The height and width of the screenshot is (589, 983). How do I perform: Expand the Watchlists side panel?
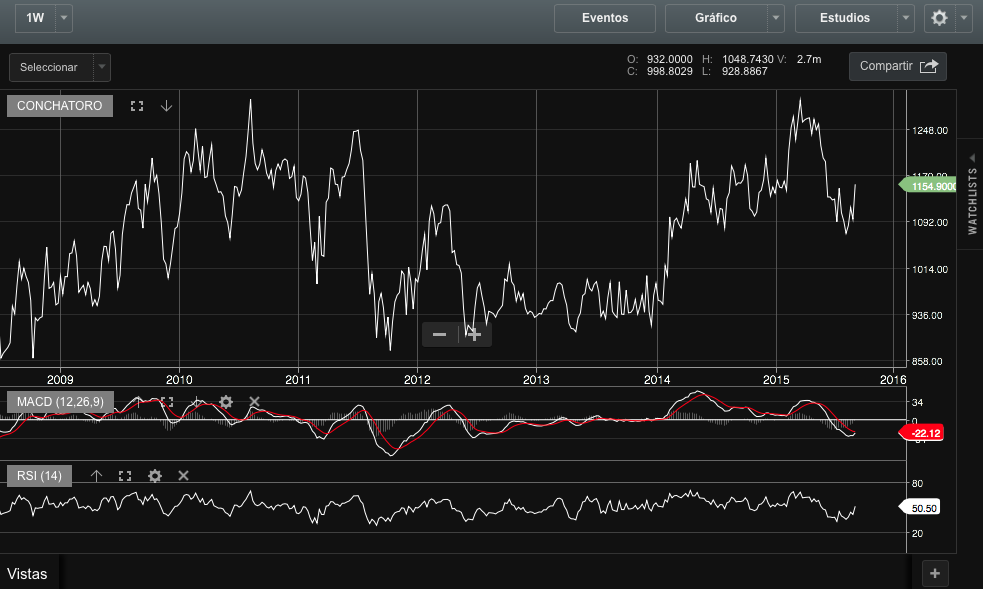coord(972,195)
